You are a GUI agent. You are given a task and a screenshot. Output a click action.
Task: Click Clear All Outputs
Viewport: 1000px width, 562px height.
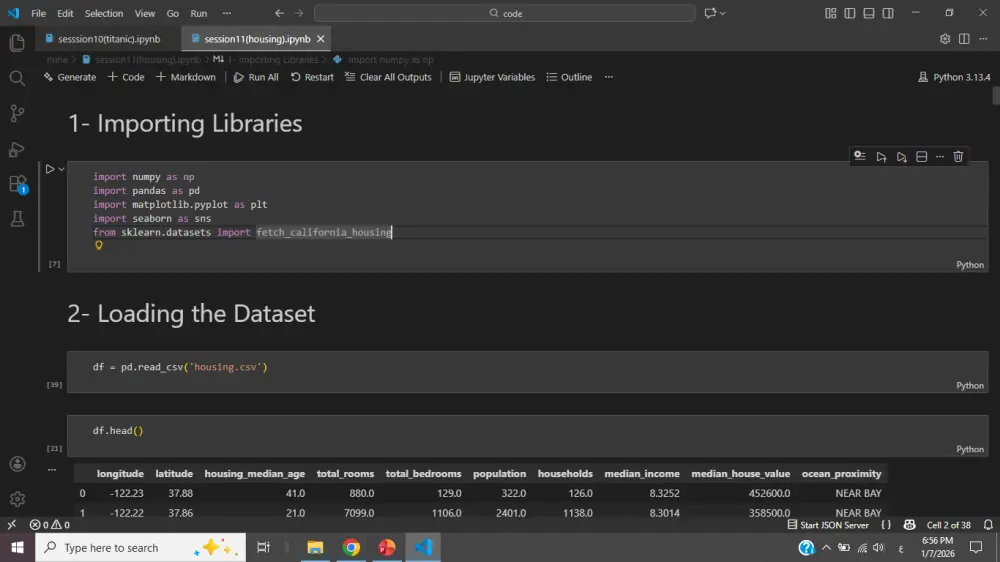(x=388, y=77)
